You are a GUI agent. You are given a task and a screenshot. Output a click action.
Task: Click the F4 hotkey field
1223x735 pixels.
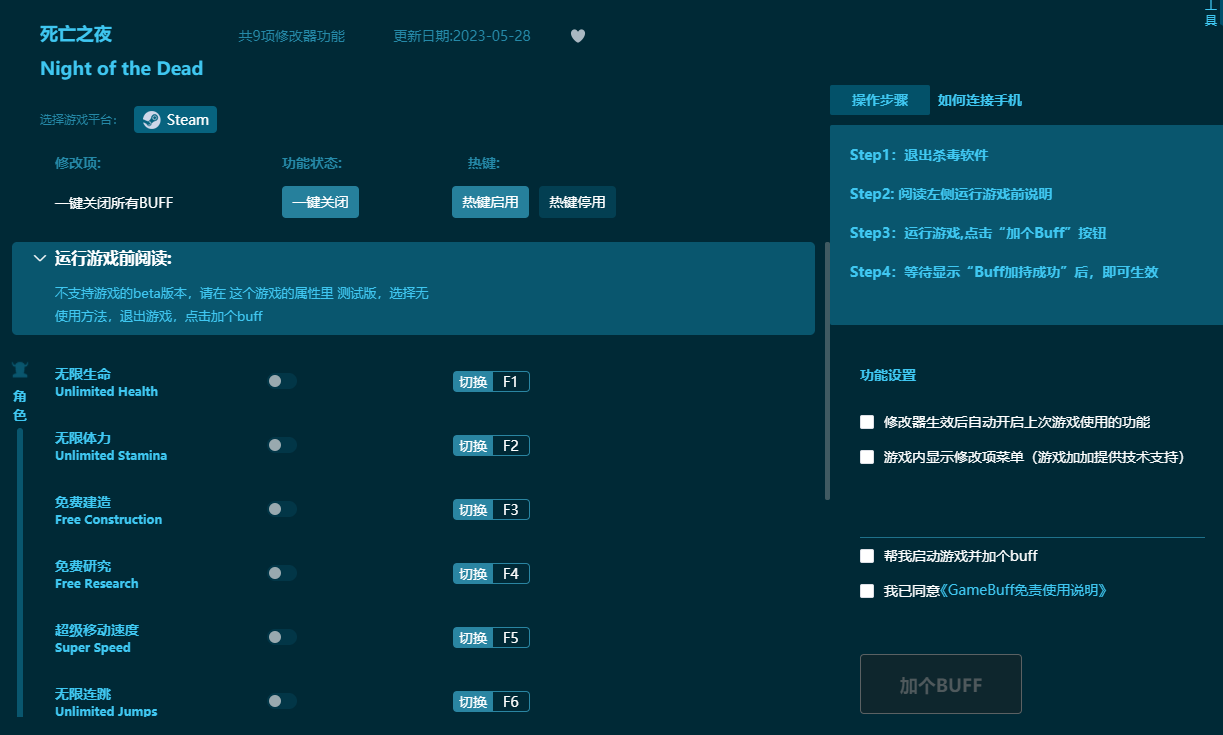point(511,574)
